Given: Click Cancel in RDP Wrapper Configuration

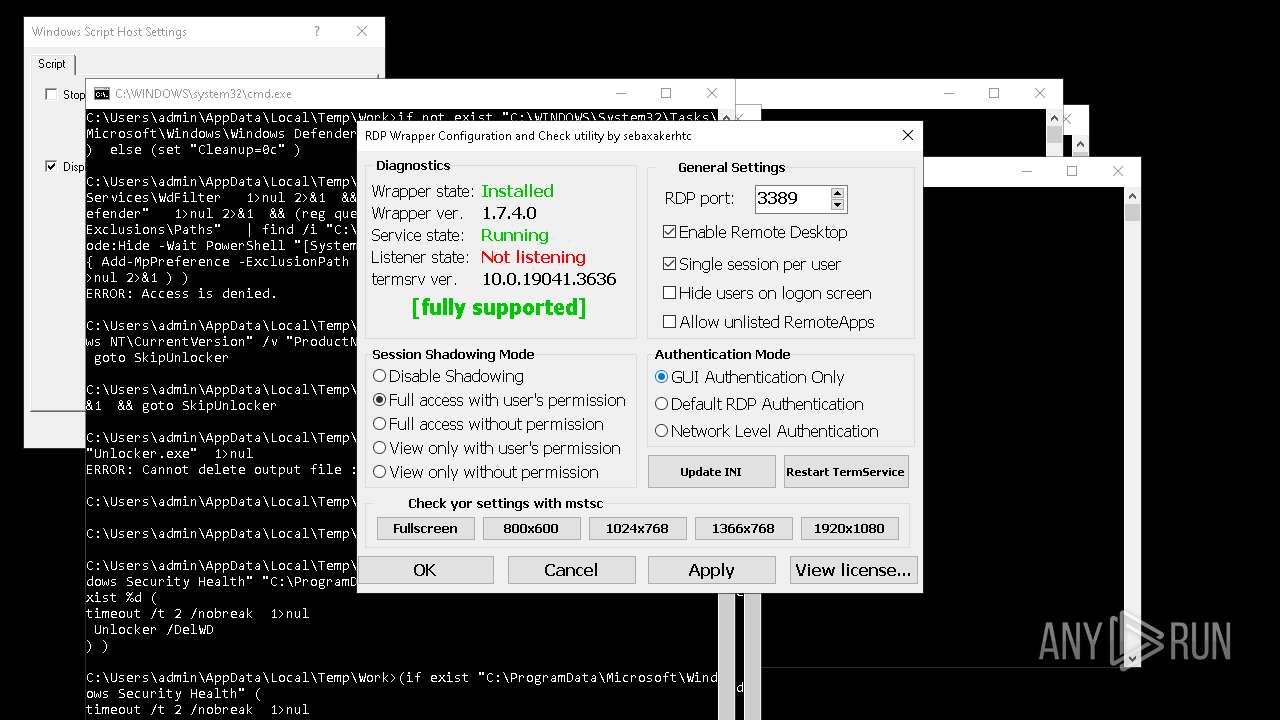Looking at the screenshot, I should (571, 570).
